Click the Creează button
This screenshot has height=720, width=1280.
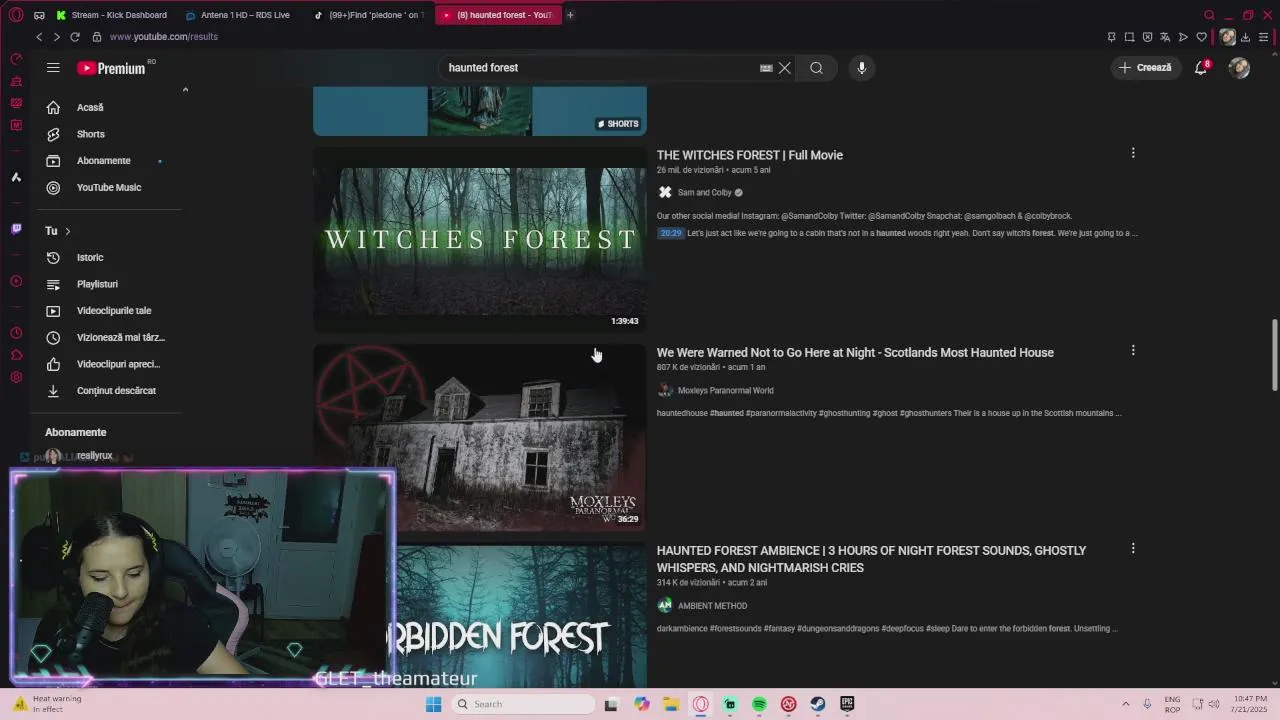(1145, 68)
